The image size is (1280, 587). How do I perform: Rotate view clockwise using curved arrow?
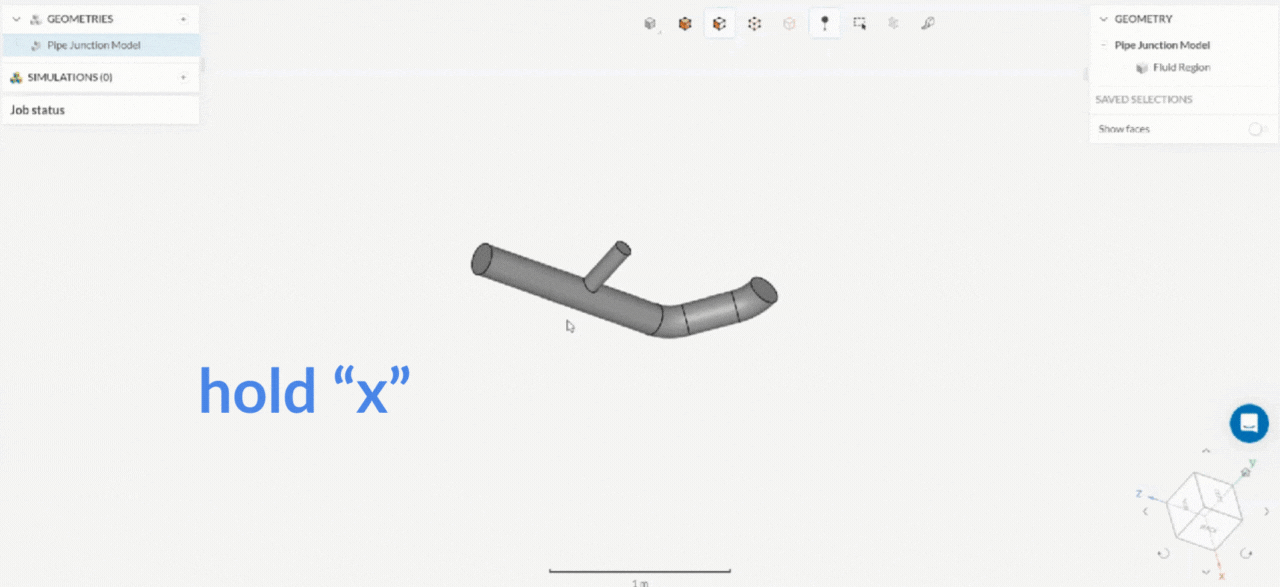click(1246, 553)
